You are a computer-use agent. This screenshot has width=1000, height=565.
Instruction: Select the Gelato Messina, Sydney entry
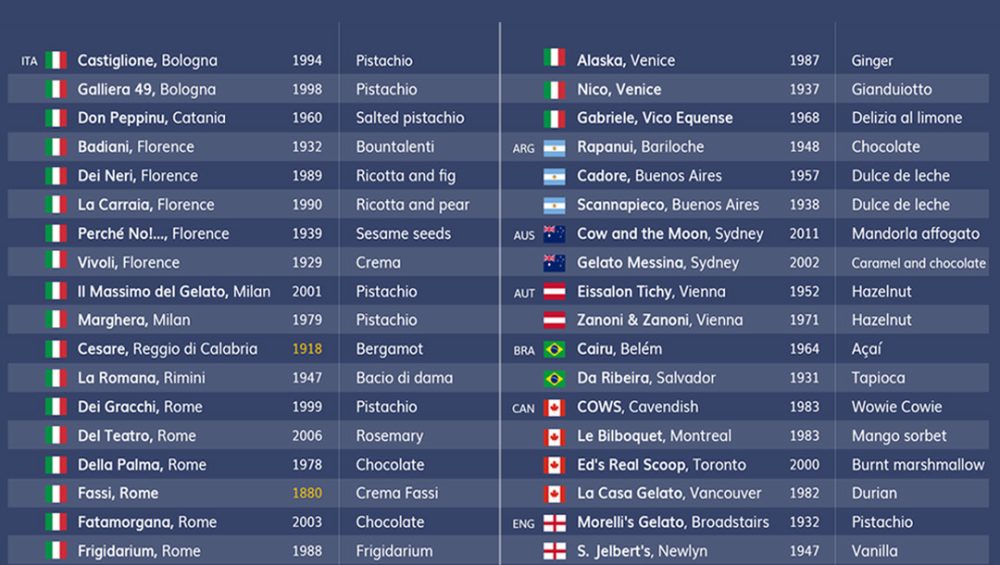click(657, 263)
